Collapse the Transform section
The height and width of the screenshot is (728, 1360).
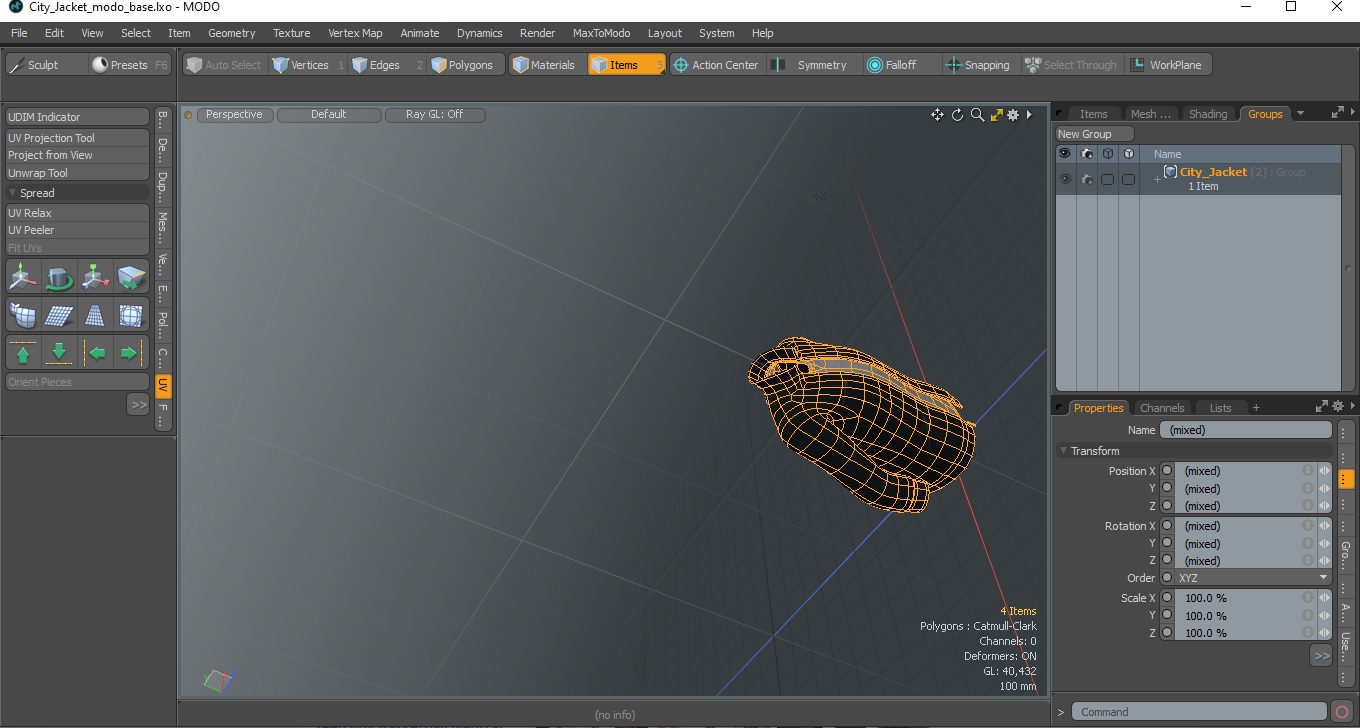[x=1064, y=451]
